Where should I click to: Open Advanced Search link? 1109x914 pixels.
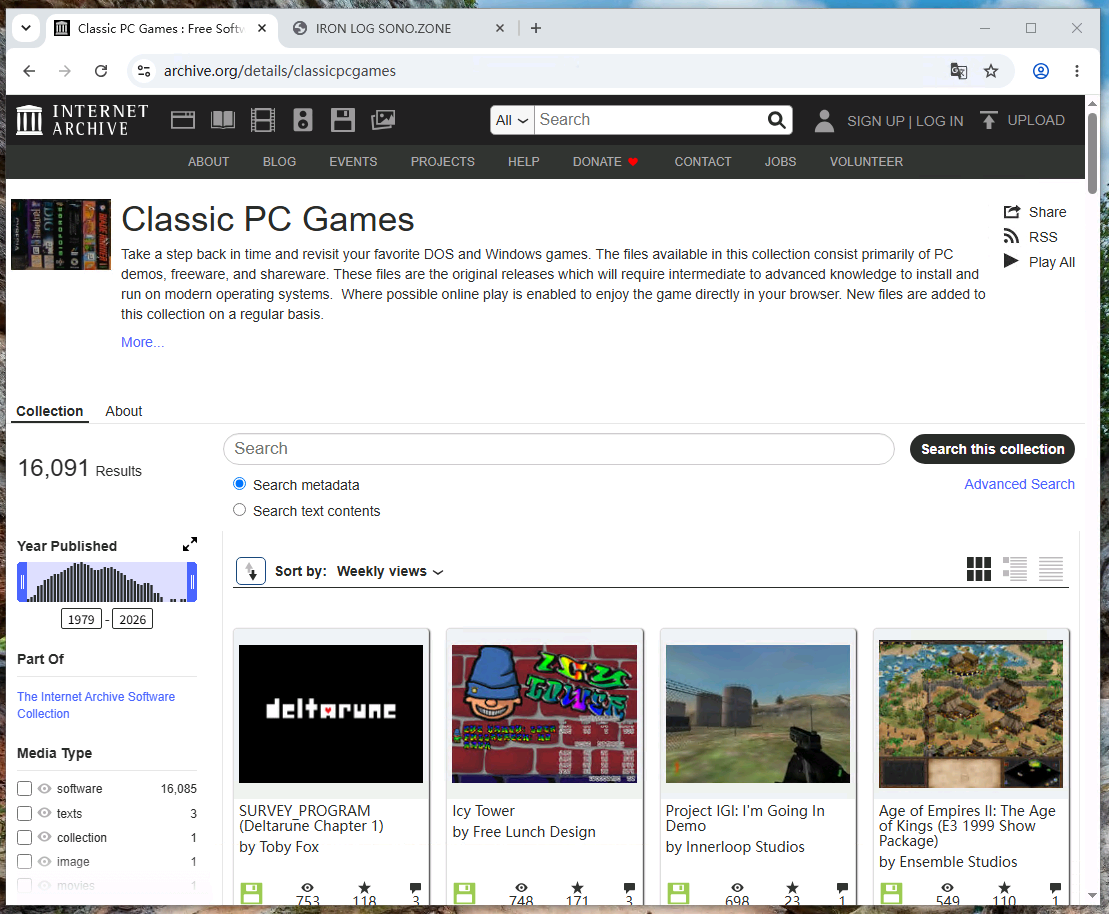tap(1019, 484)
